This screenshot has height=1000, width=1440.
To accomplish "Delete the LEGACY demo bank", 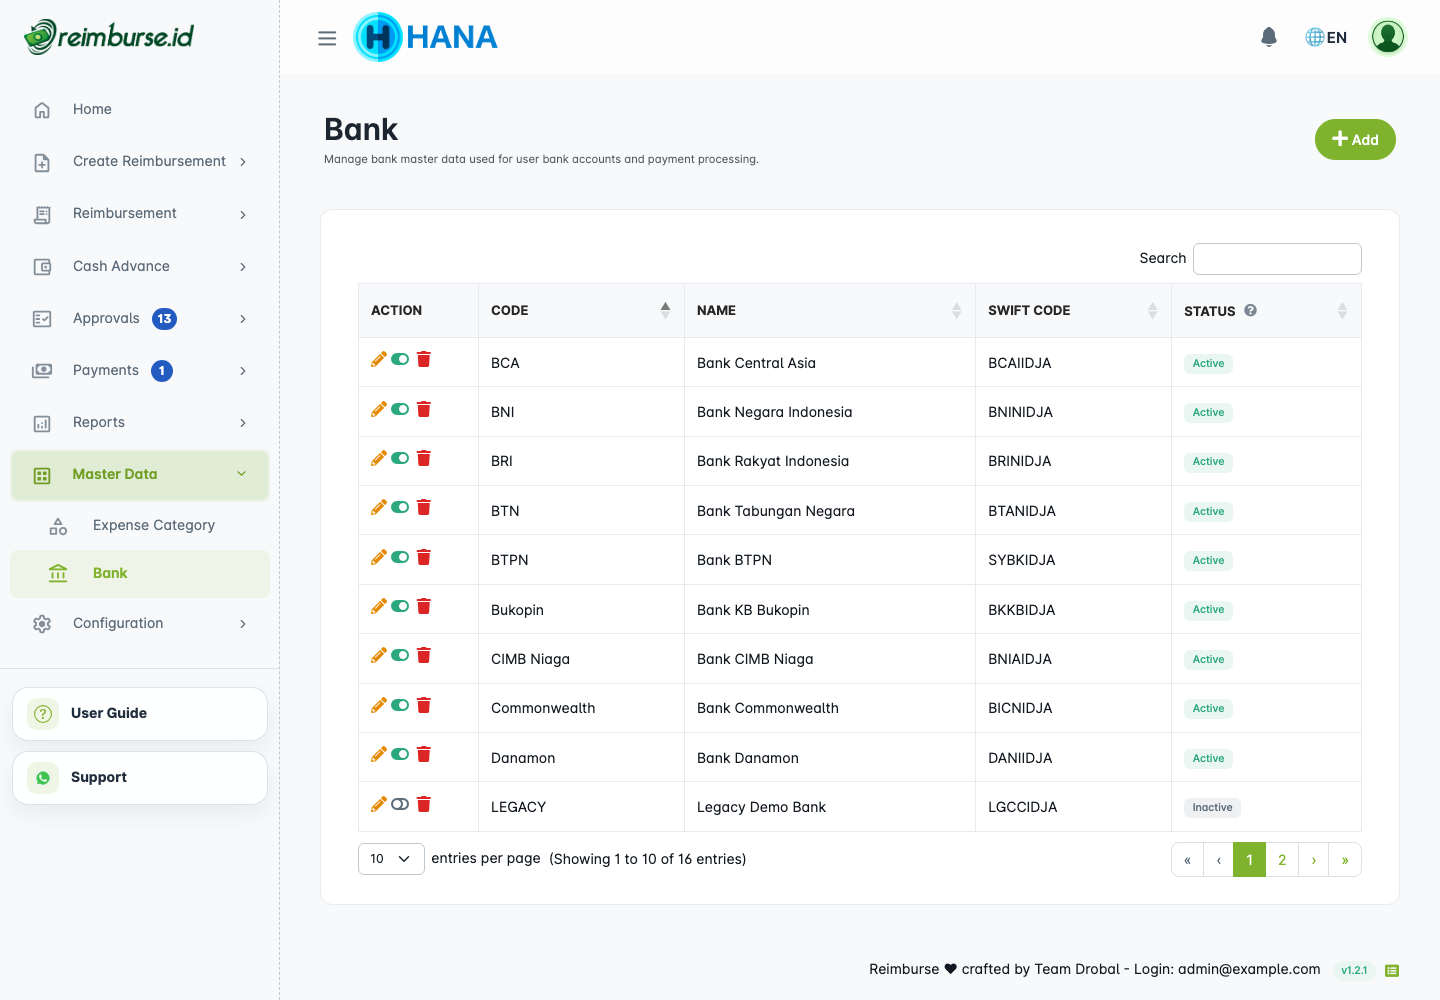I will 424,804.
